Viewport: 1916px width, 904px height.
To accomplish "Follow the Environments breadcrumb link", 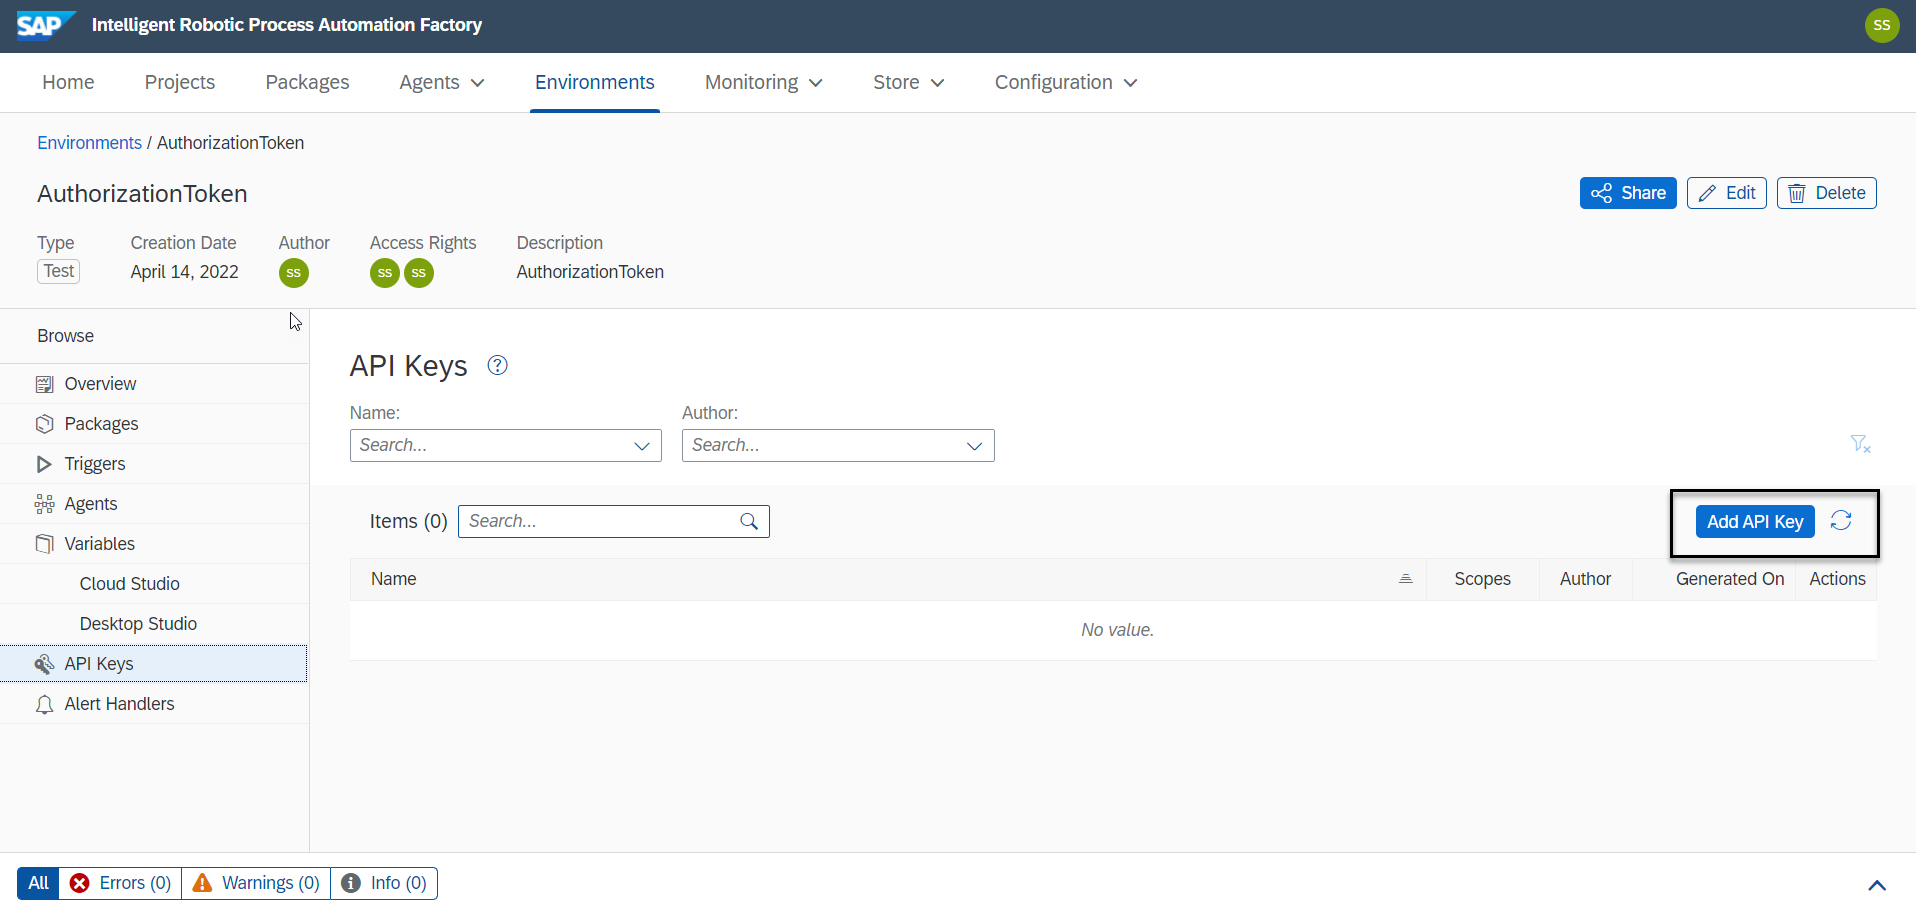I will click(89, 143).
